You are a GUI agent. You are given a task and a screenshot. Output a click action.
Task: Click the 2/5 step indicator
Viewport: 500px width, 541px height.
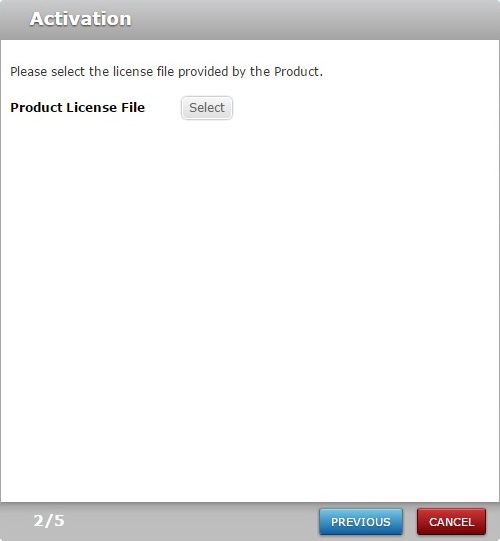(49, 521)
